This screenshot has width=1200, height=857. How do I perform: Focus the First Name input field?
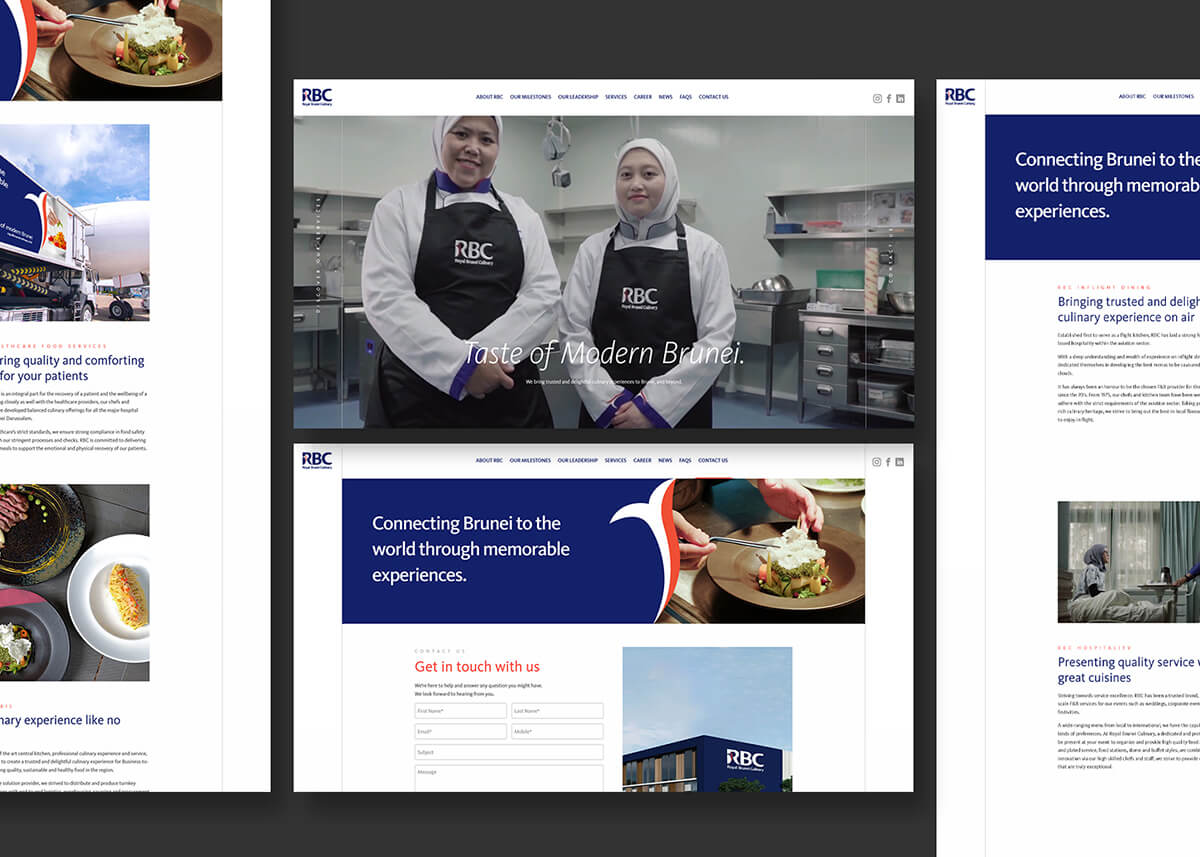pos(461,711)
